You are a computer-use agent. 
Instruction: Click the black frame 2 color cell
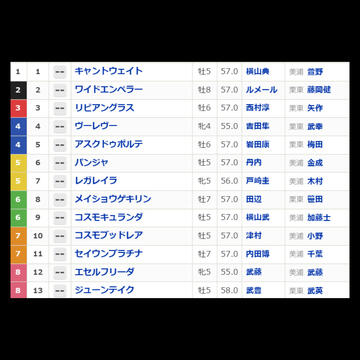click(x=18, y=90)
